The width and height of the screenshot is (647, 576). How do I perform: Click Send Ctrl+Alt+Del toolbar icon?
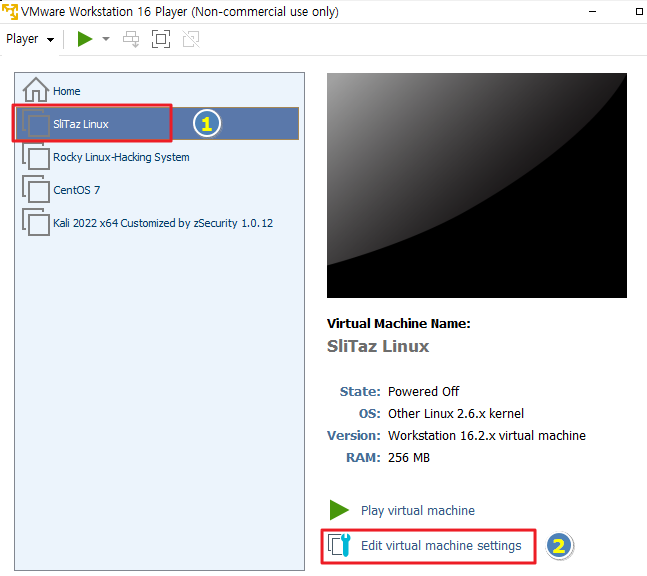131,39
